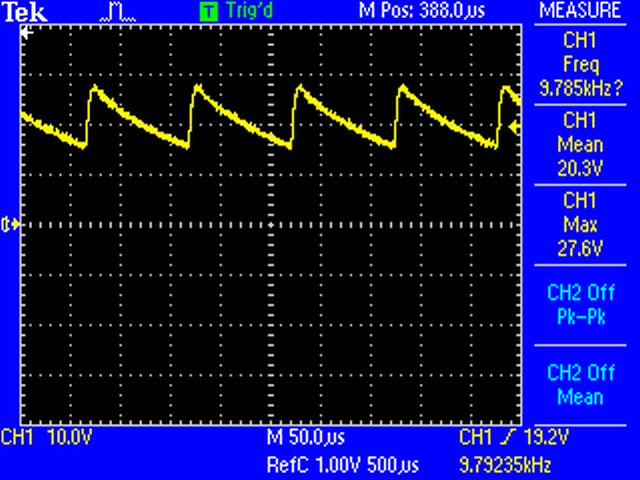Toggle the CH2 Off Pk-Pk measurement
640x480 pixels.
580,304
